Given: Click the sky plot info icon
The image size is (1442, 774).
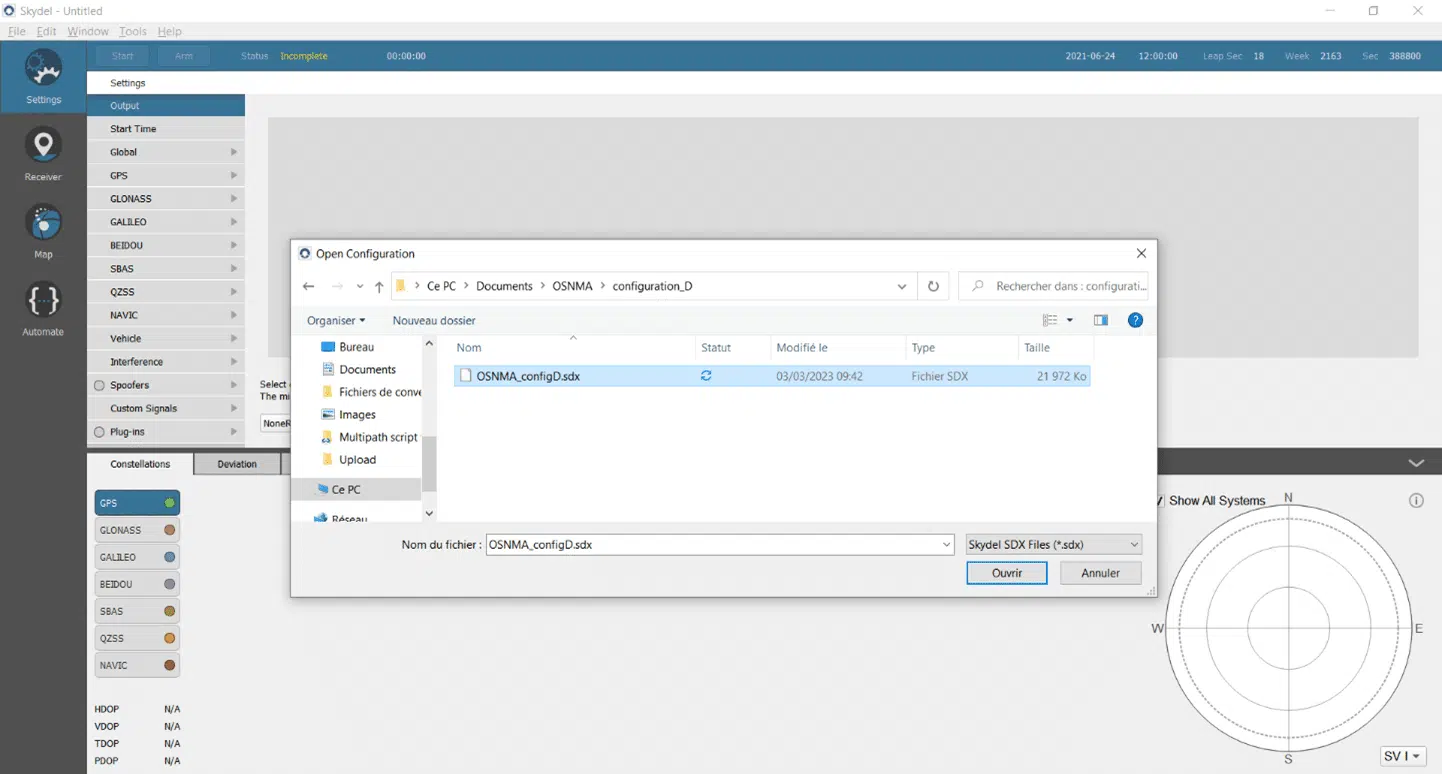Looking at the screenshot, I should click(x=1416, y=500).
